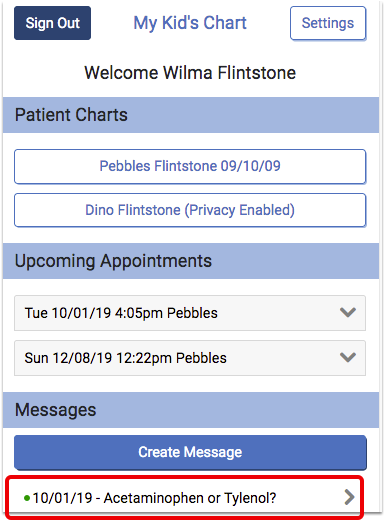Click the My Kid's Chart title

(190, 23)
